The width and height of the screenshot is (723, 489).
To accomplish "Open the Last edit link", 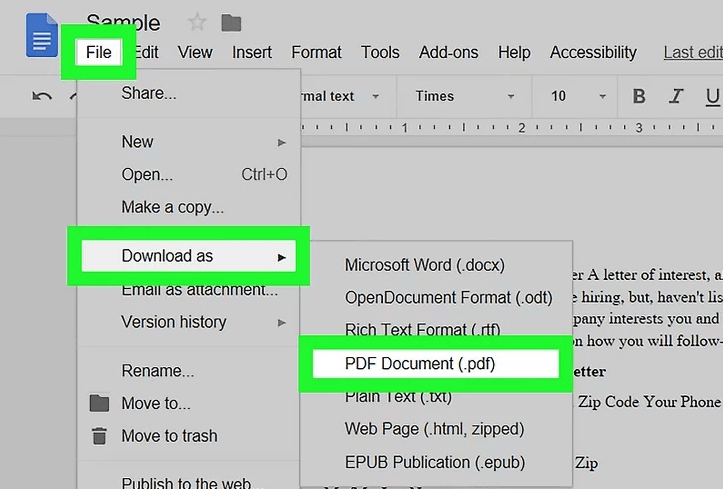I will tap(692, 52).
